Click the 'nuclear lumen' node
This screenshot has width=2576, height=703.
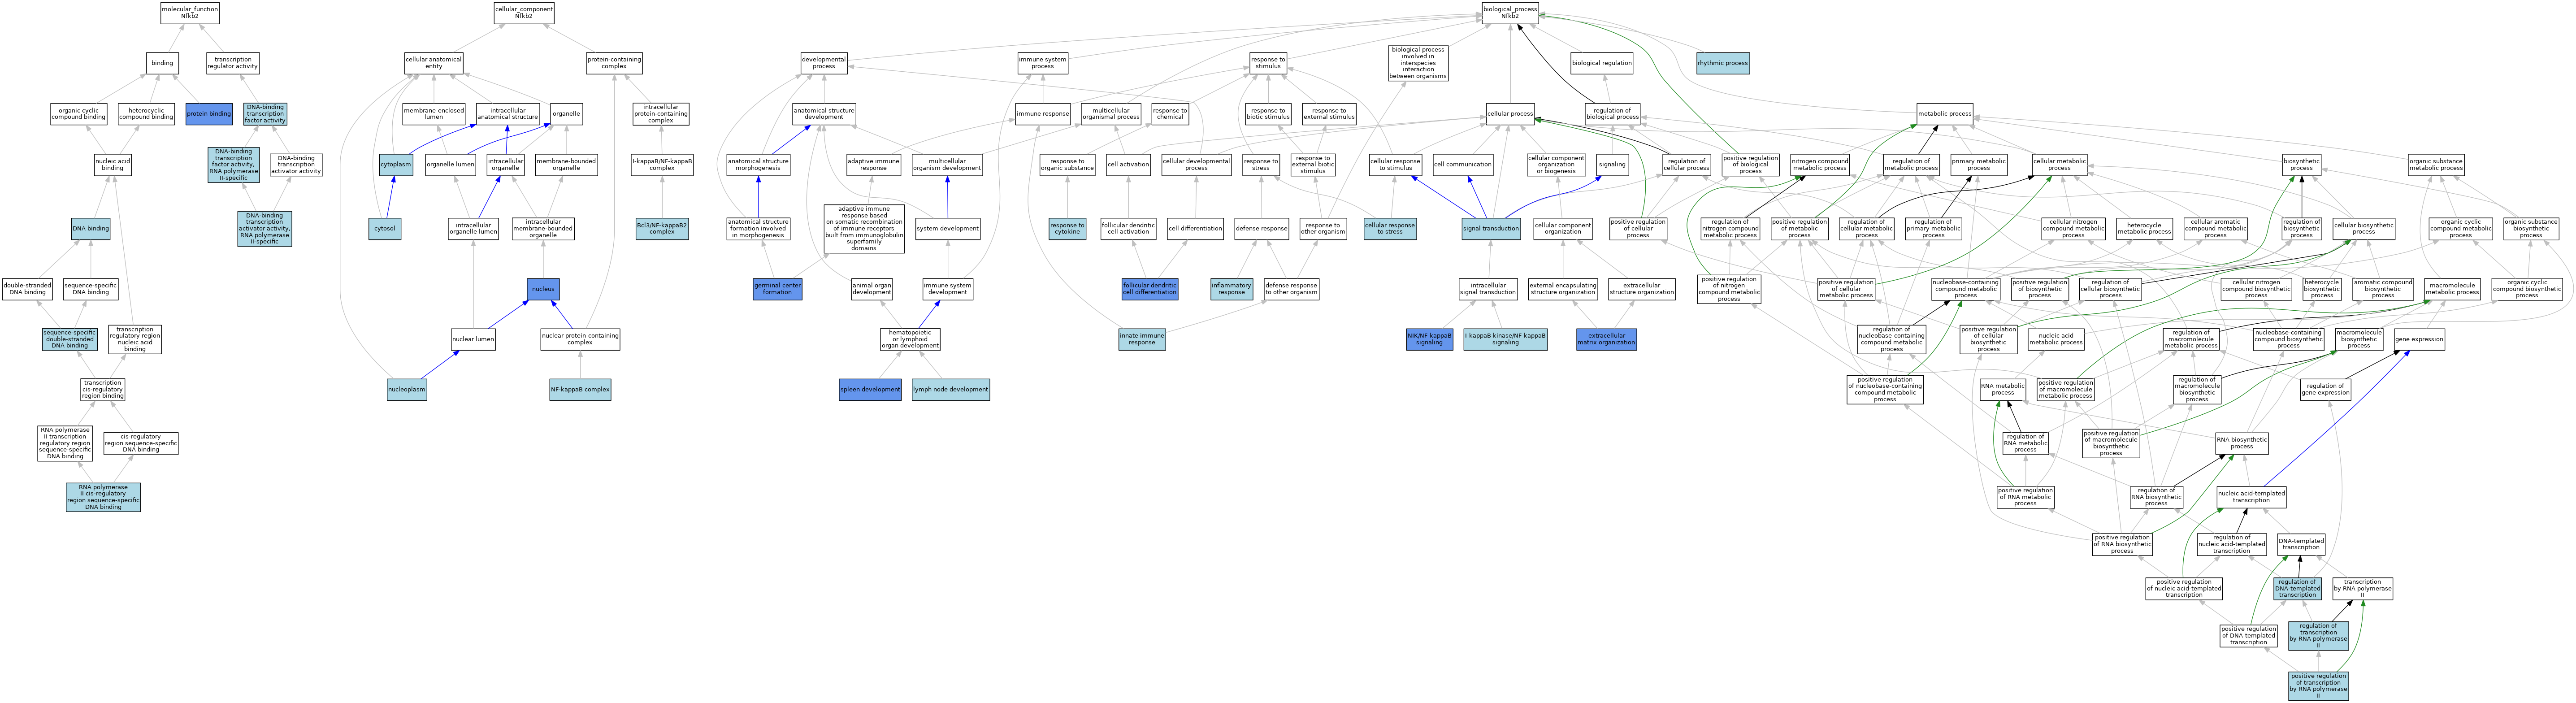click(473, 339)
